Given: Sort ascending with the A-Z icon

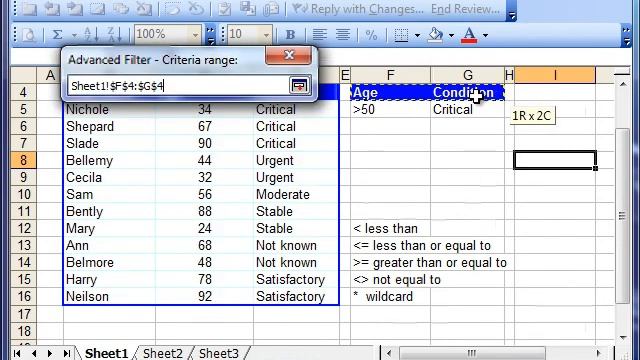Looking at the screenshot, I should pyautogui.click(x=91, y=35).
